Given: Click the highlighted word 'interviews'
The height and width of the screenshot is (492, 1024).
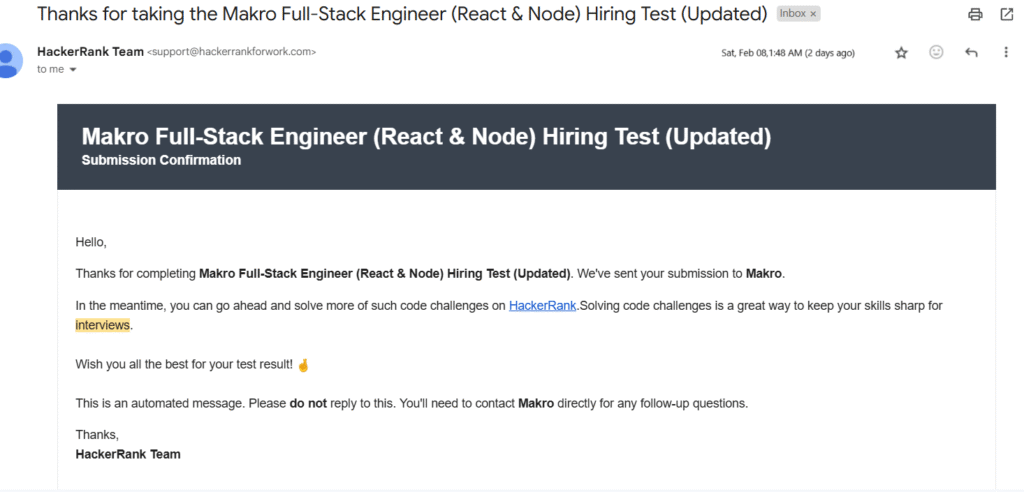Looking at the screenshot, I should coord(103,325).
